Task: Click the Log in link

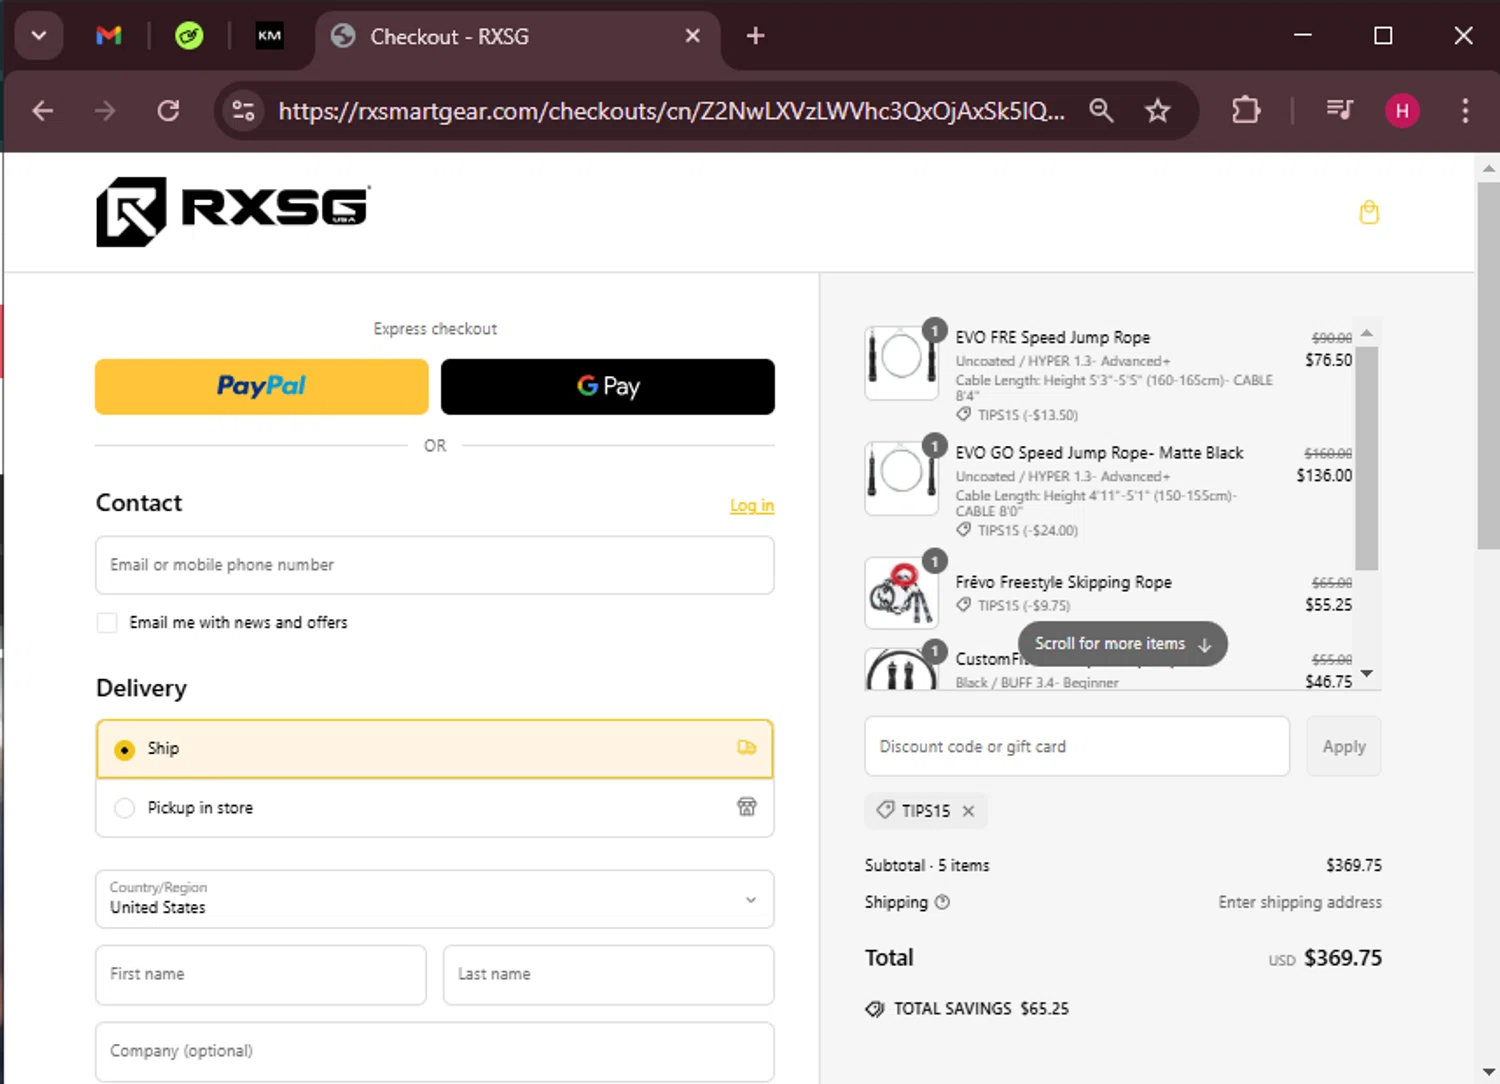Action: [x=752, y=506]
